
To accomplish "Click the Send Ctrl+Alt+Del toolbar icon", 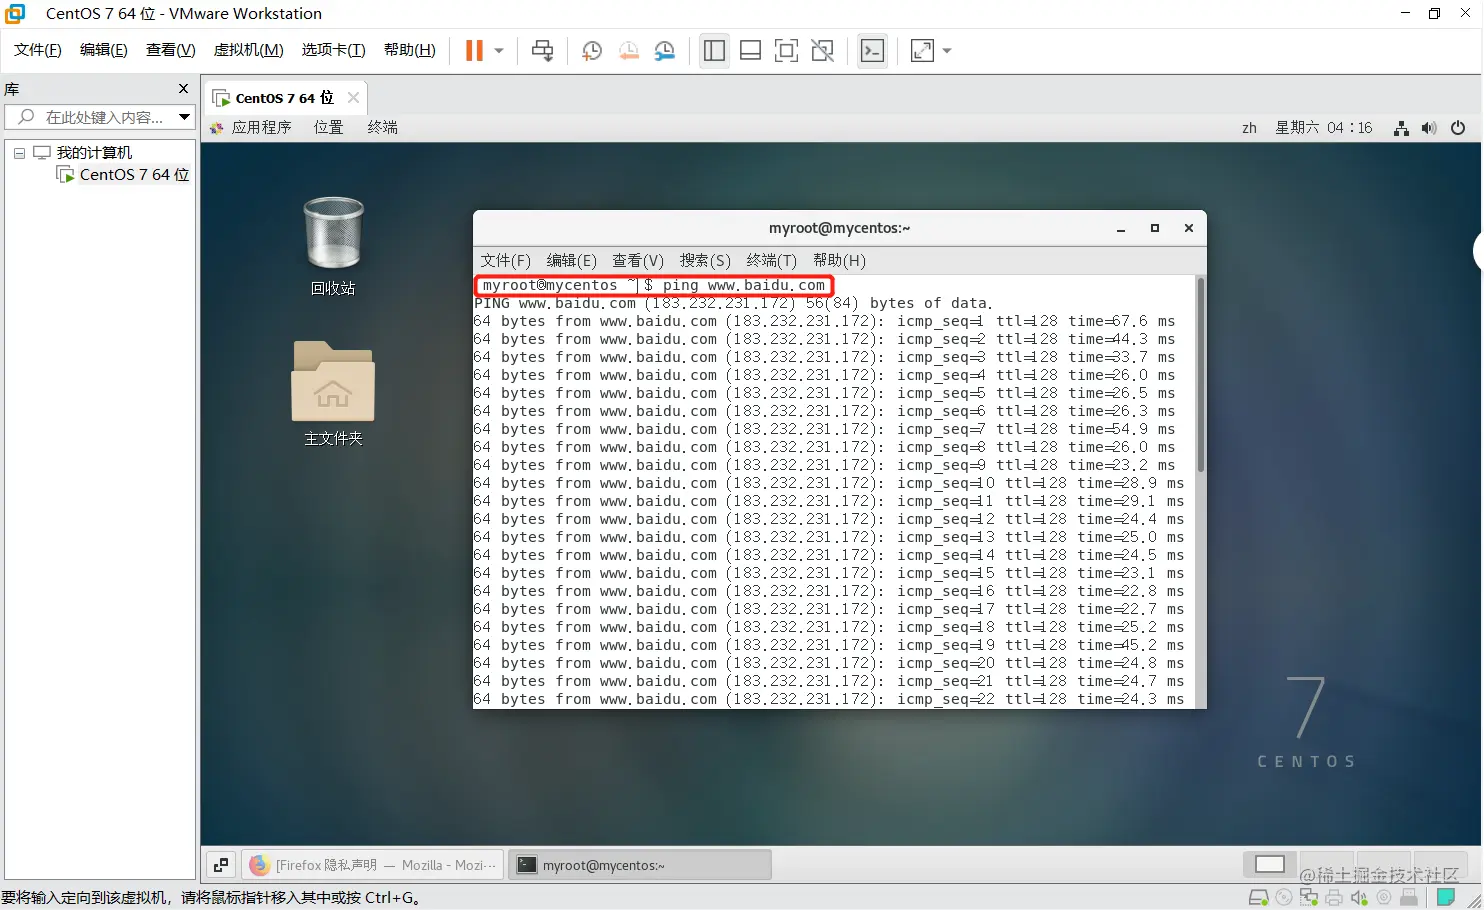I will tap(543, 51).
